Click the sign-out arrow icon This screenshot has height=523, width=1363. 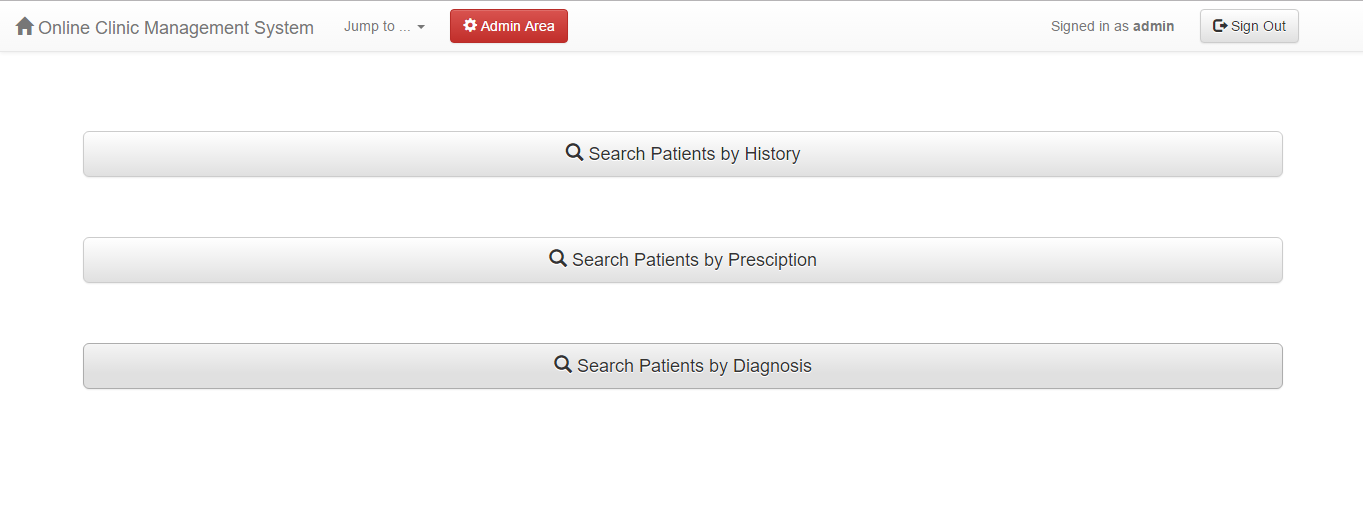click(1220, 26)
